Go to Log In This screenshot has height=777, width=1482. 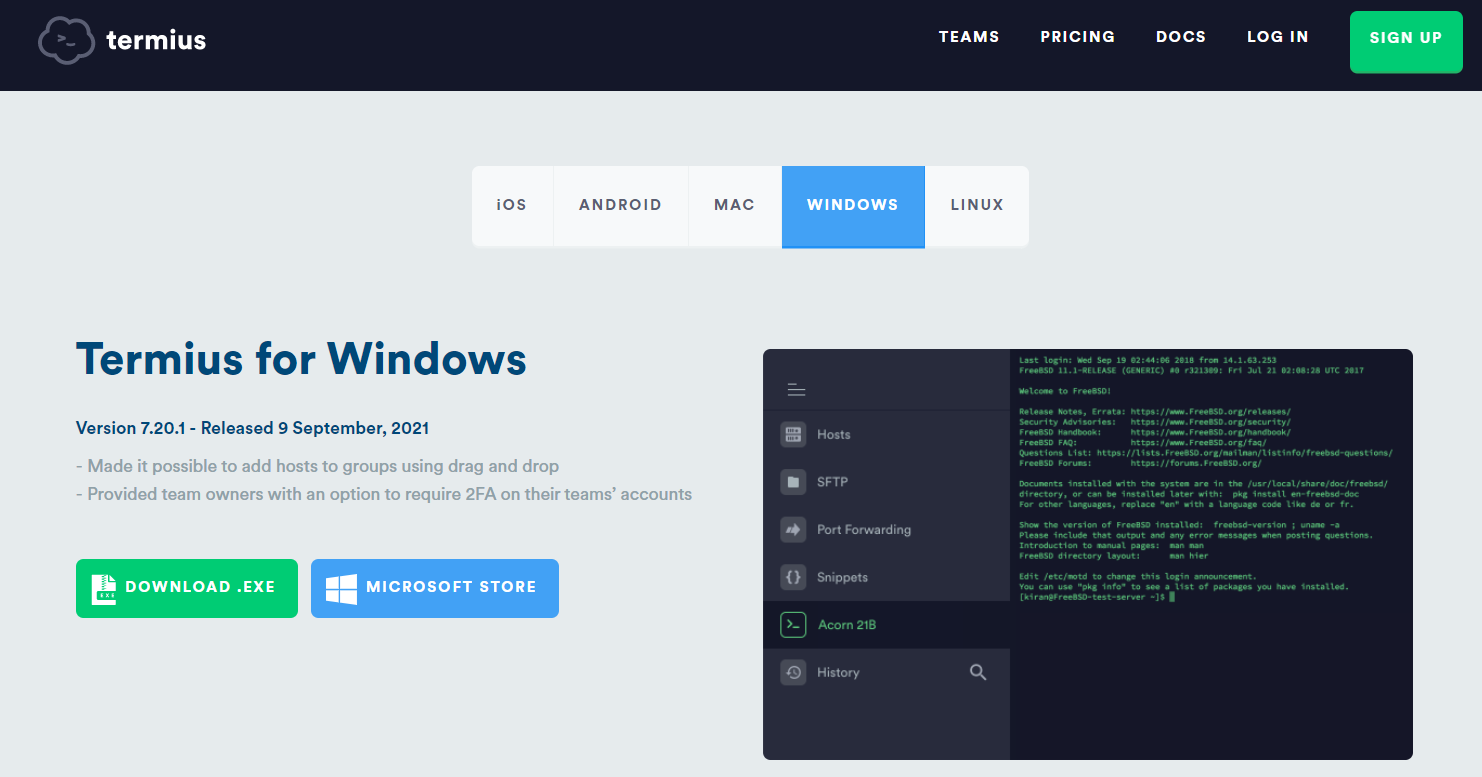click(1277, 37)
